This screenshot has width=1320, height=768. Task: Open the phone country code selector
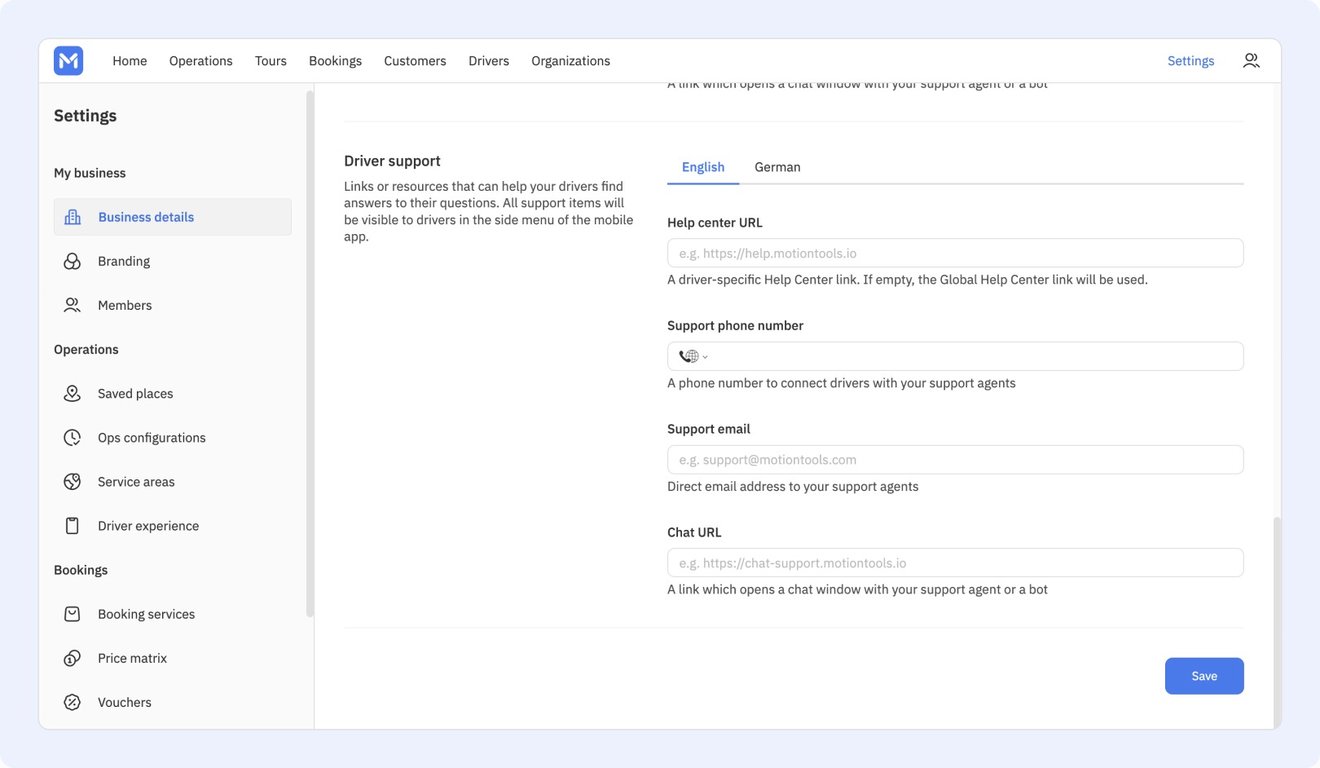[x=693, y=356]
